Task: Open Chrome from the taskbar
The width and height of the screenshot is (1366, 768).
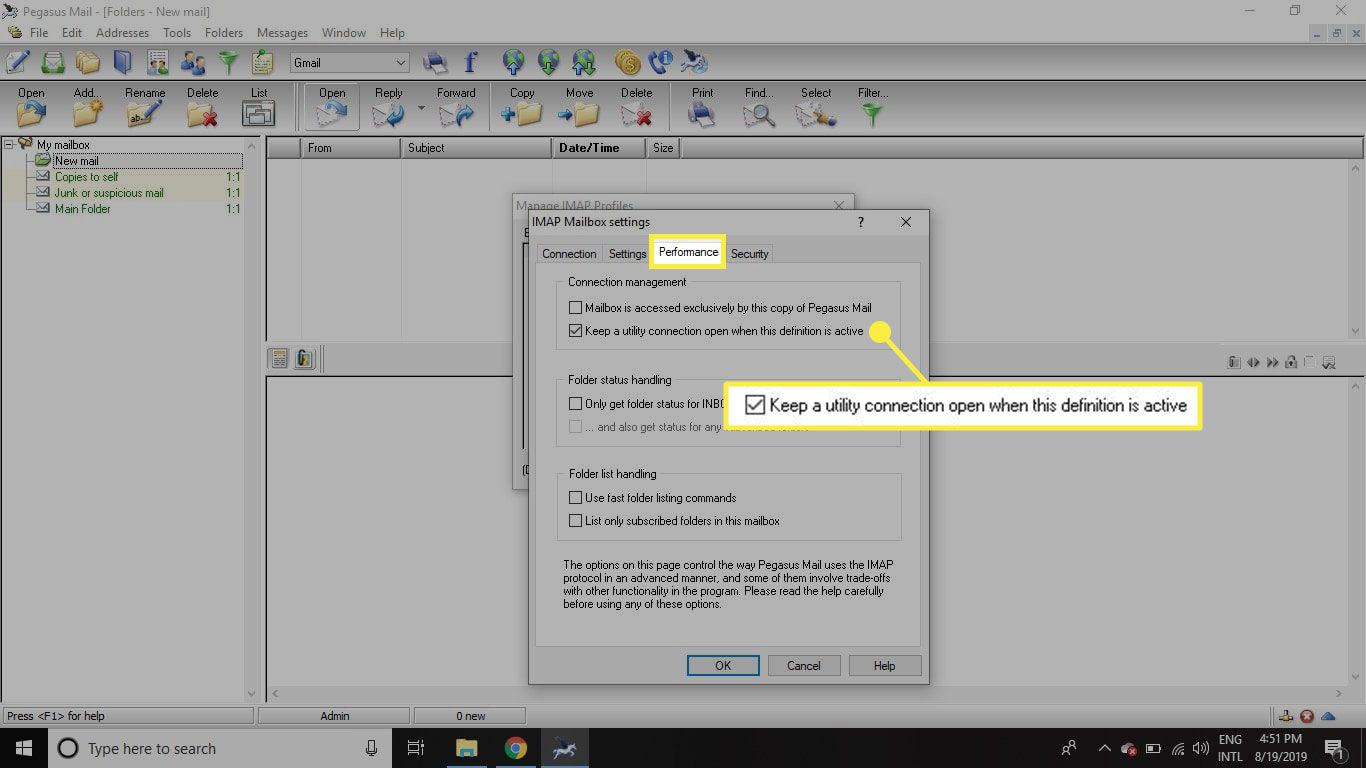Action: pyautogui.click(x=515, y=748)
